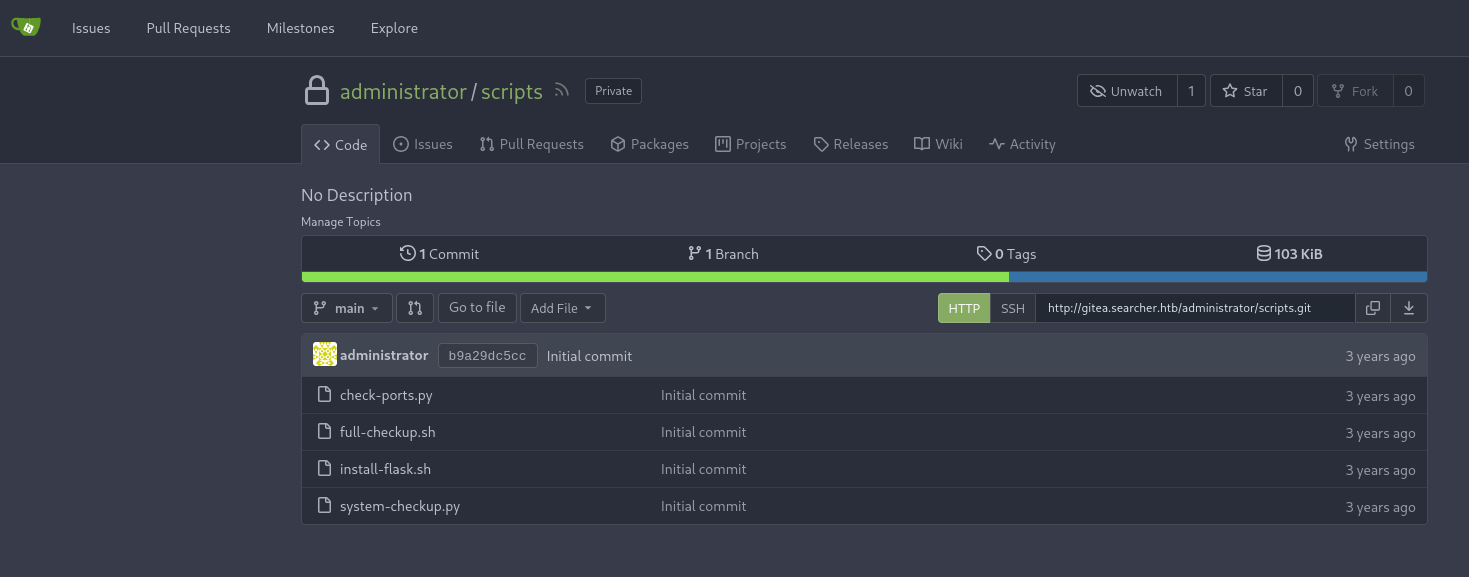Copy the repository clone URL

pos(1373,308)
